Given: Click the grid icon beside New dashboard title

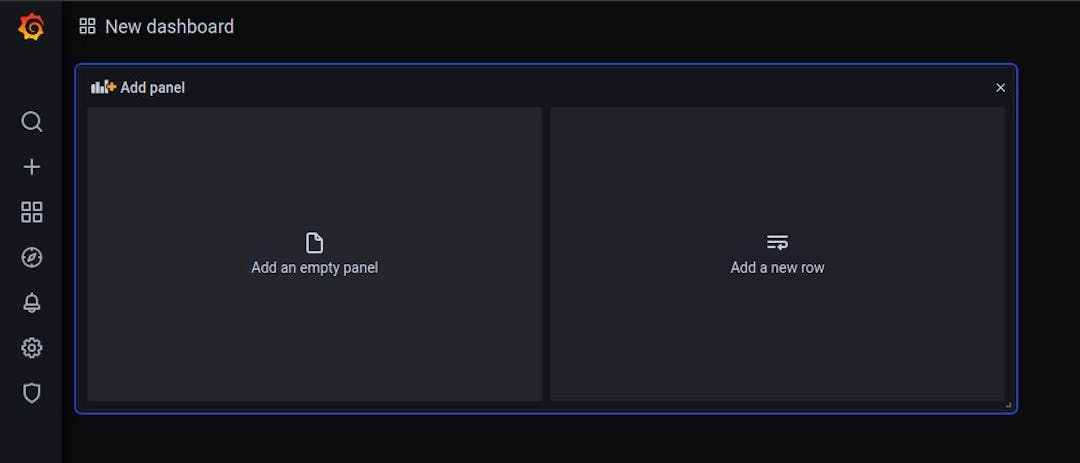Looking at the screenshot, I should point(88,27).
